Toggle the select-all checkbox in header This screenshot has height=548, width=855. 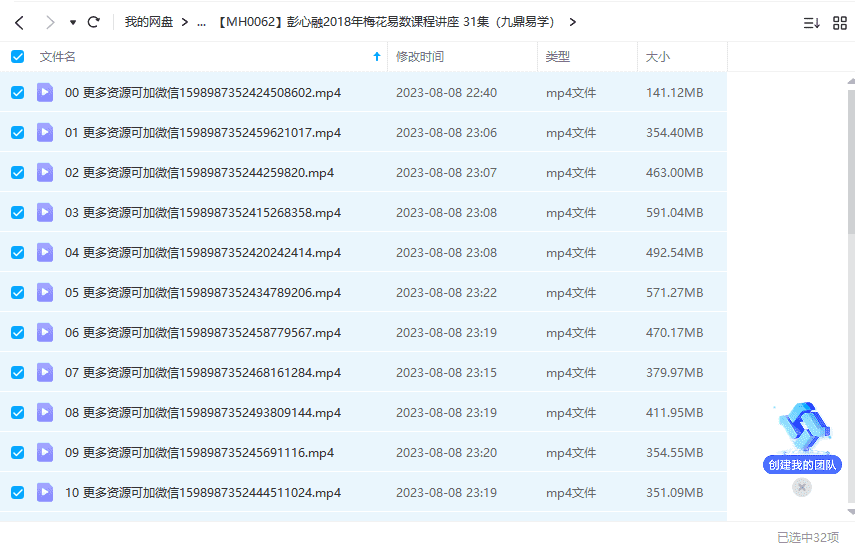click(17, 57)
